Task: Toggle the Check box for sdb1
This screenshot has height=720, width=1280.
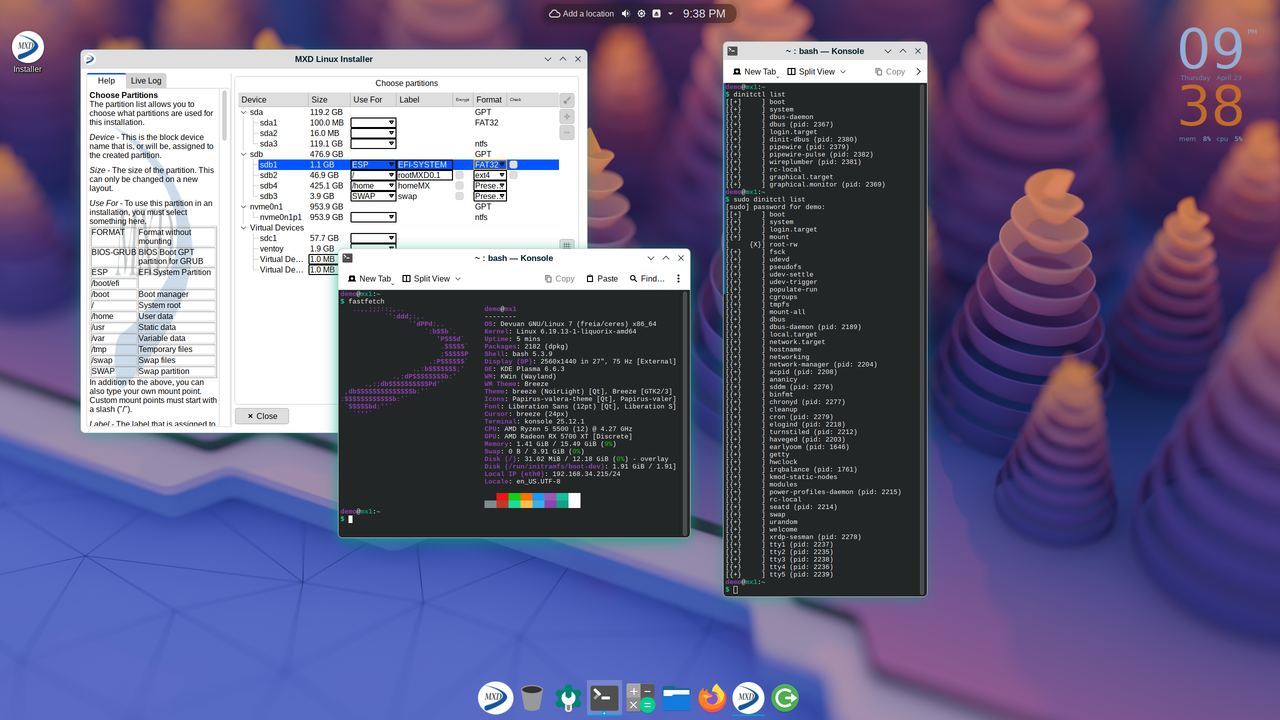Action: click(513, 165)
